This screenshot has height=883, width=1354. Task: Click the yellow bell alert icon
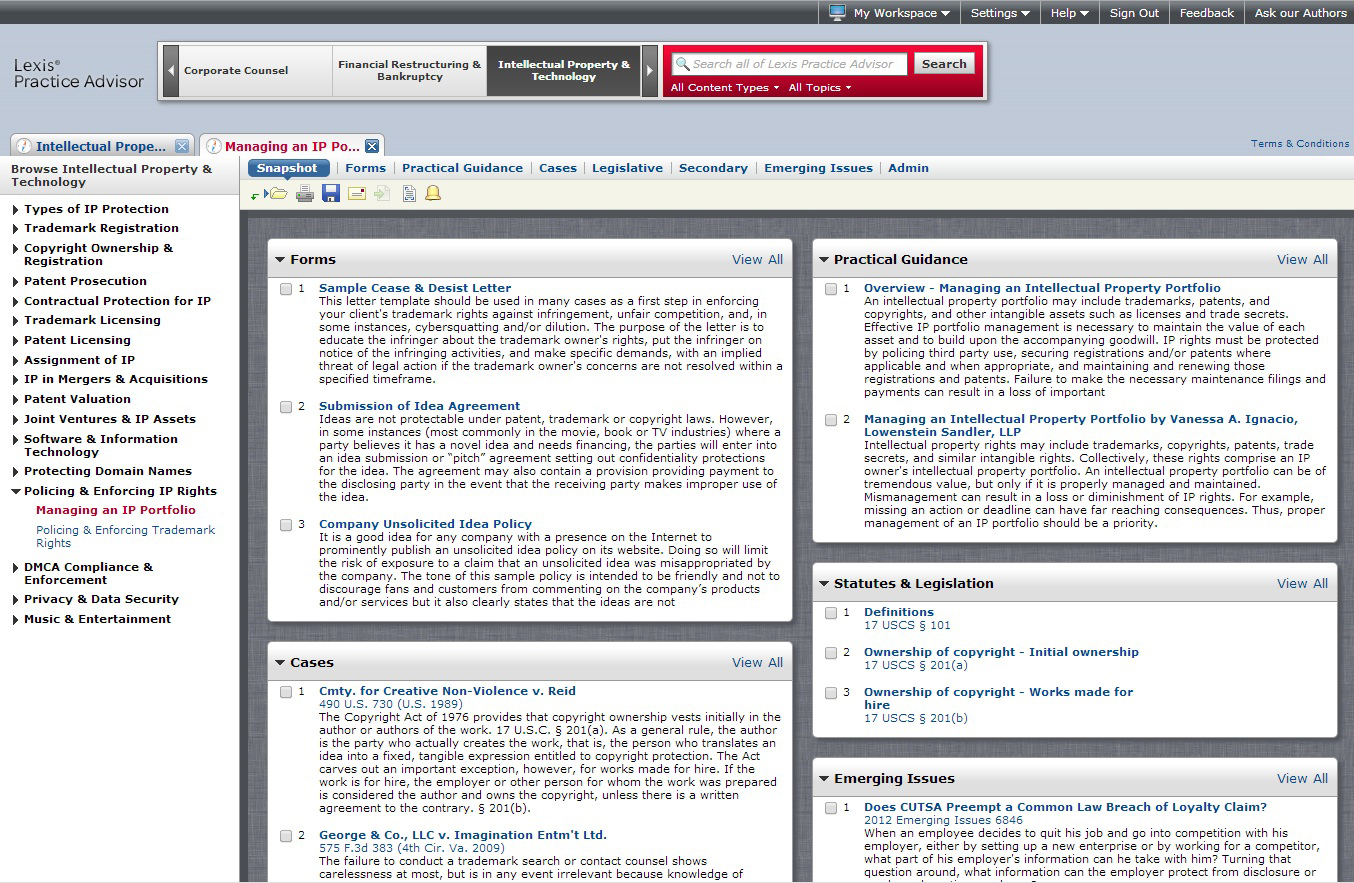[x=433, y=193]
